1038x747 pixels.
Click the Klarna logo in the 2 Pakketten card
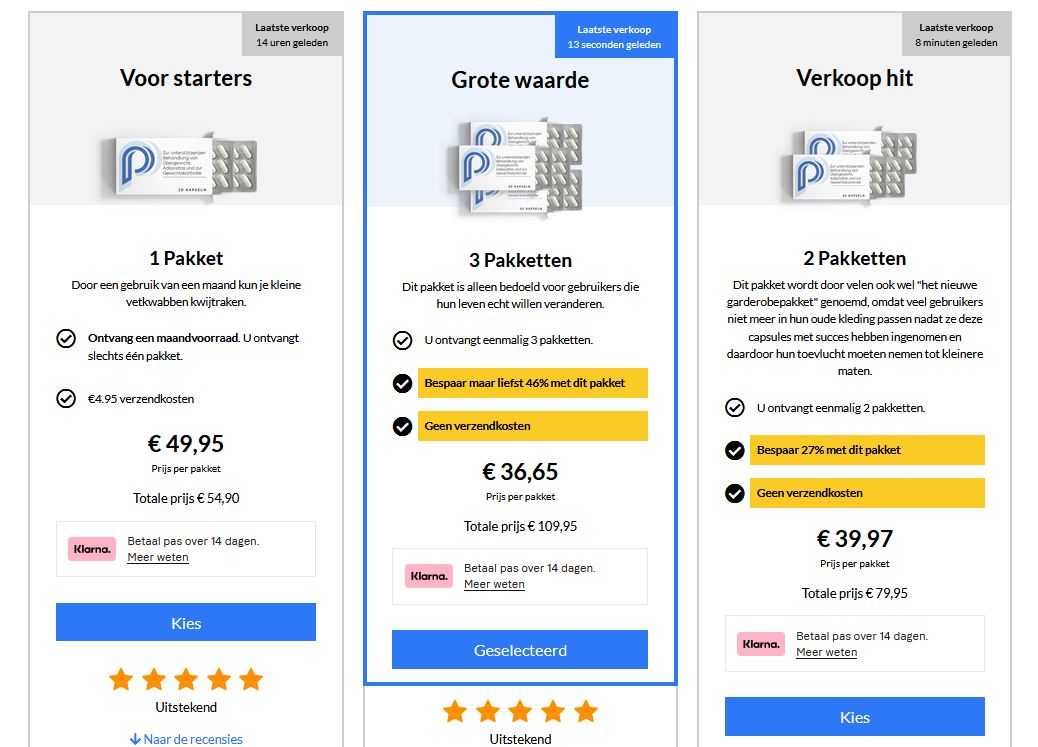(761, 644)
